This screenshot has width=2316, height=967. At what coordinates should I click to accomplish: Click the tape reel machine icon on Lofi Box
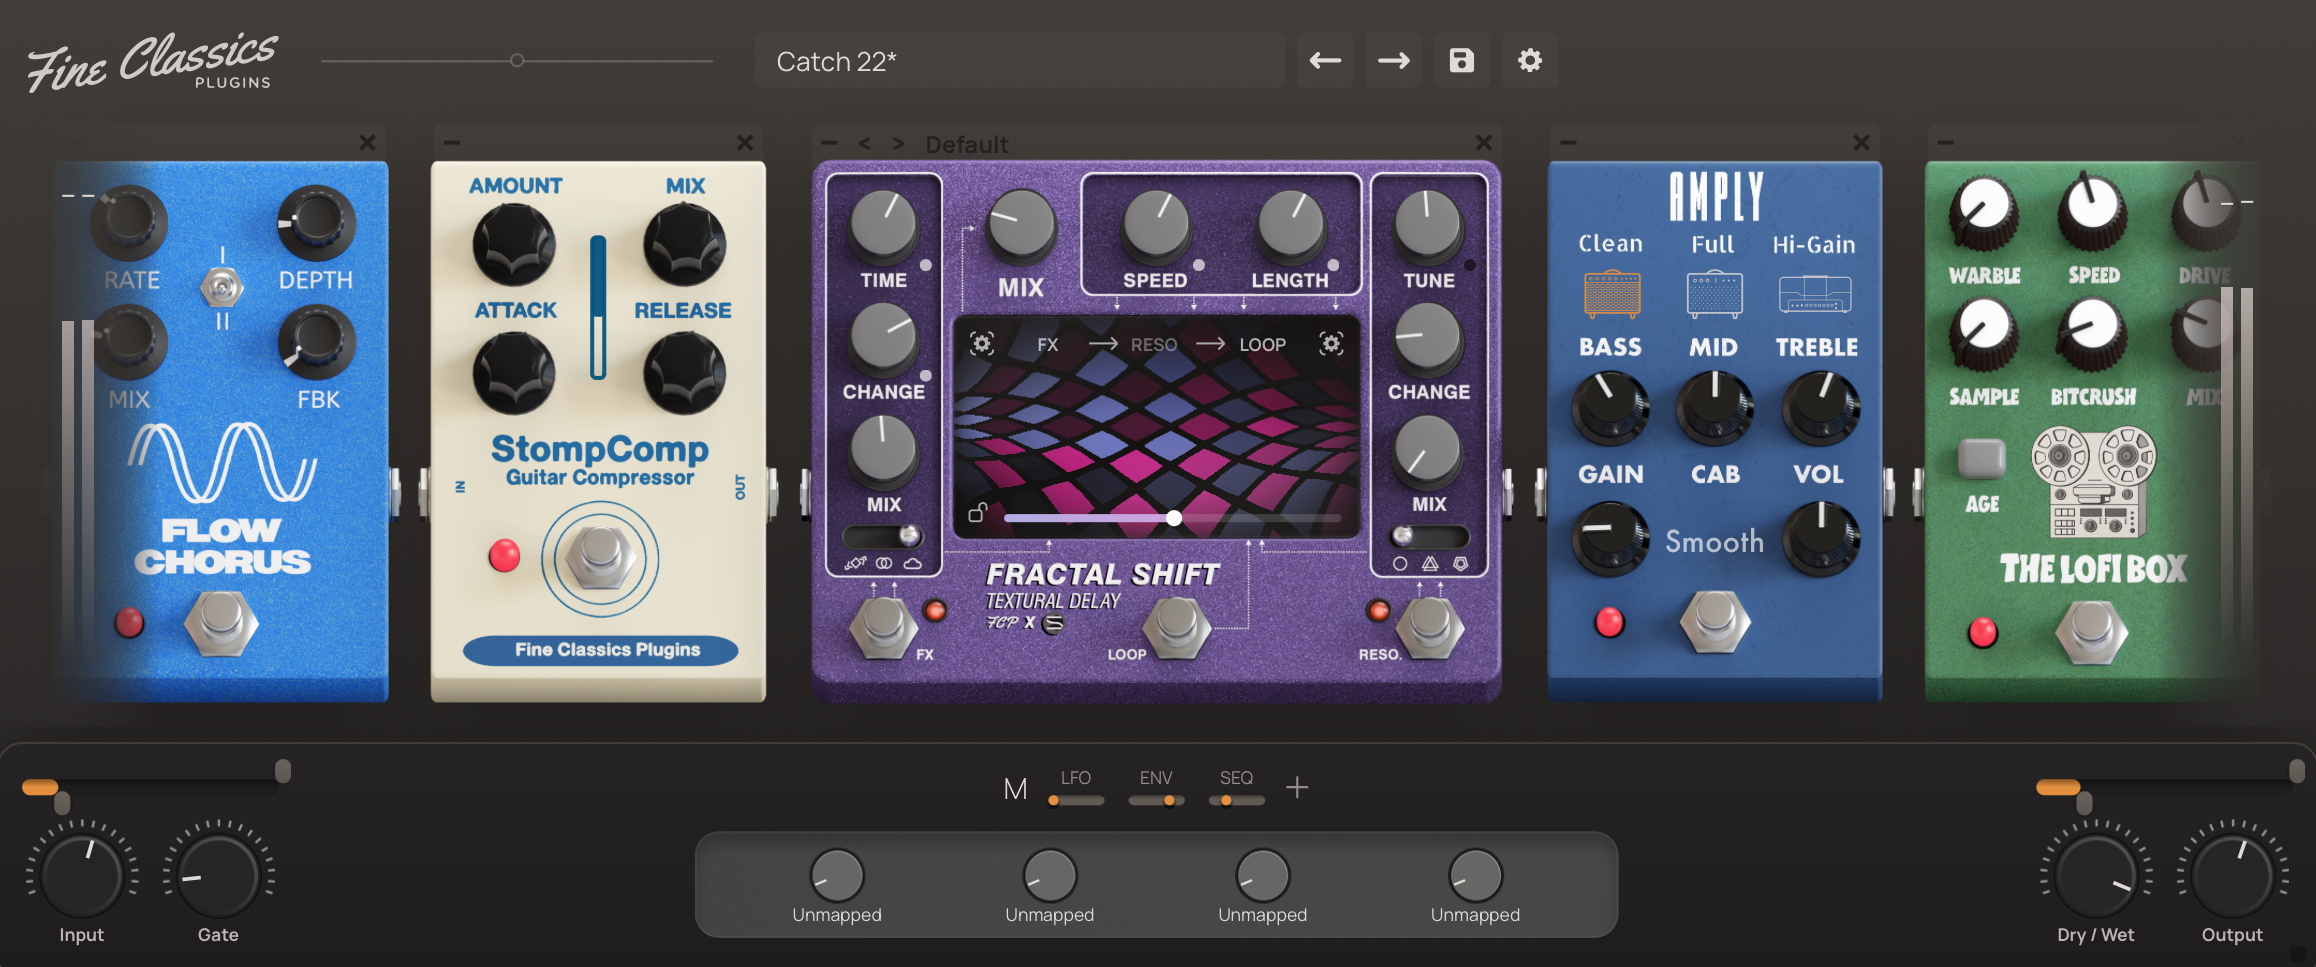2094,481
